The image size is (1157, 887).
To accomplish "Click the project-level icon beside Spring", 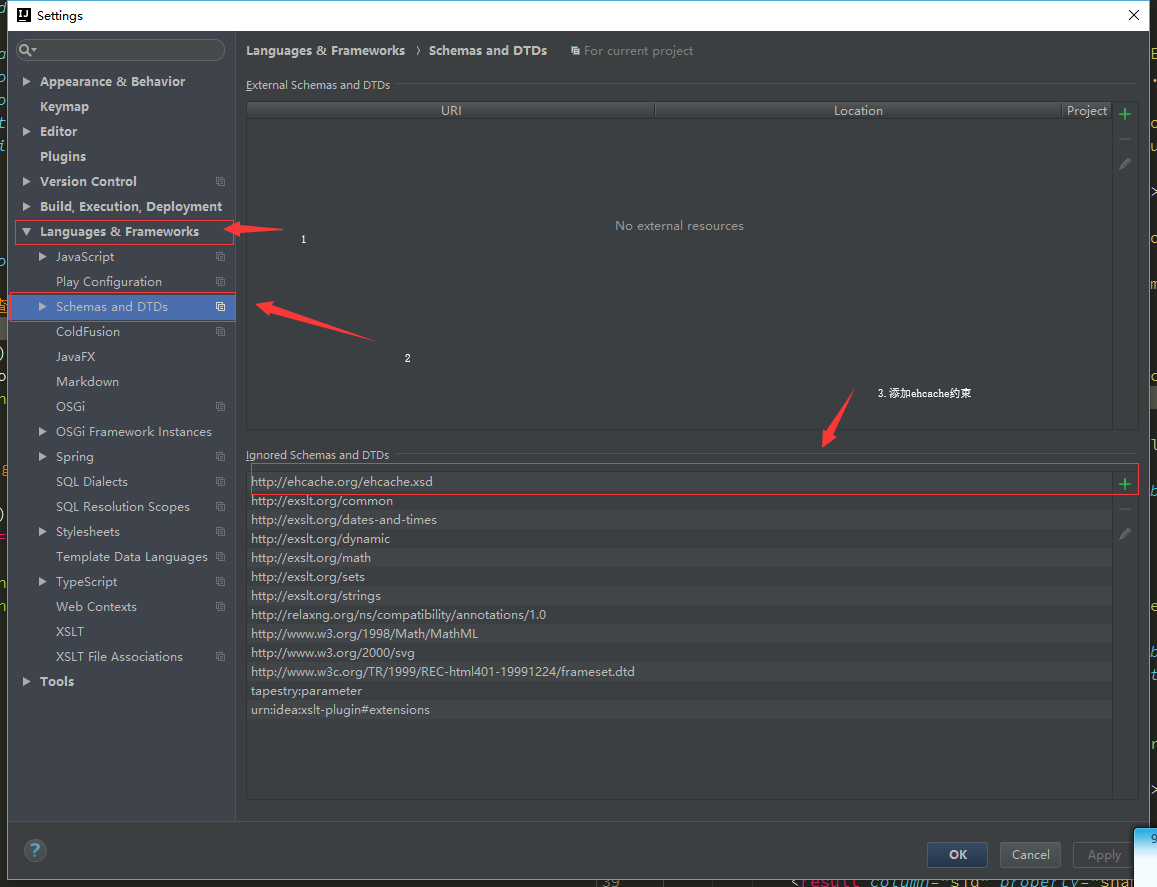I will point(220,457).
